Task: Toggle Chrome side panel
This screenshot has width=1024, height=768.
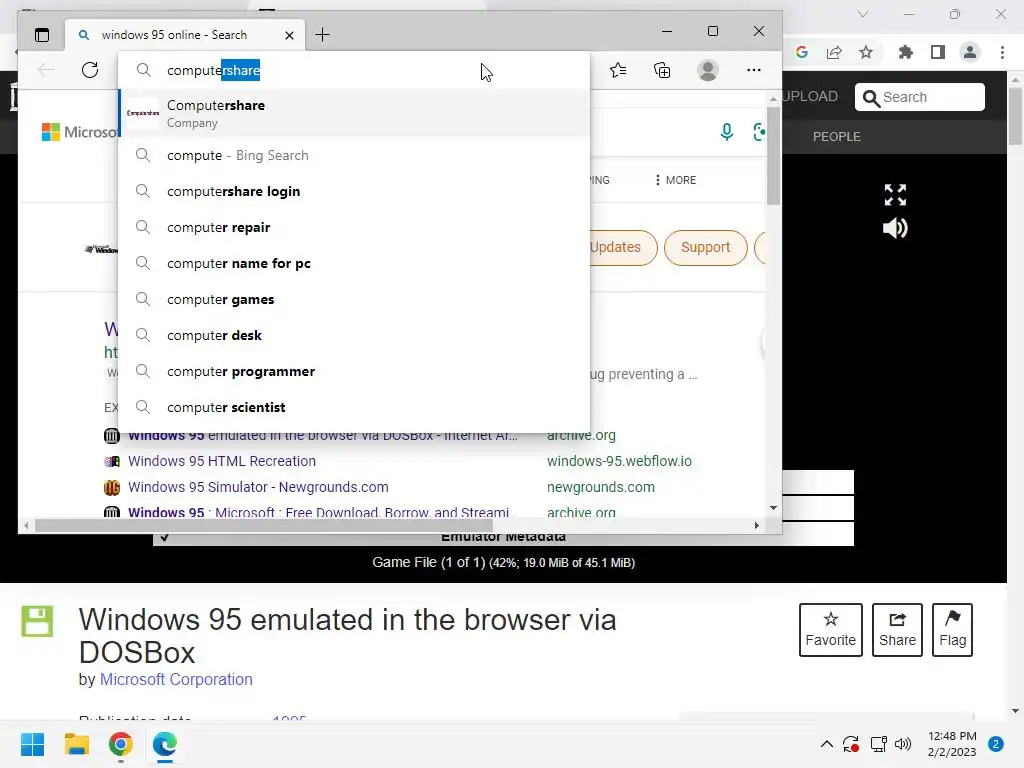Action: 938,52
